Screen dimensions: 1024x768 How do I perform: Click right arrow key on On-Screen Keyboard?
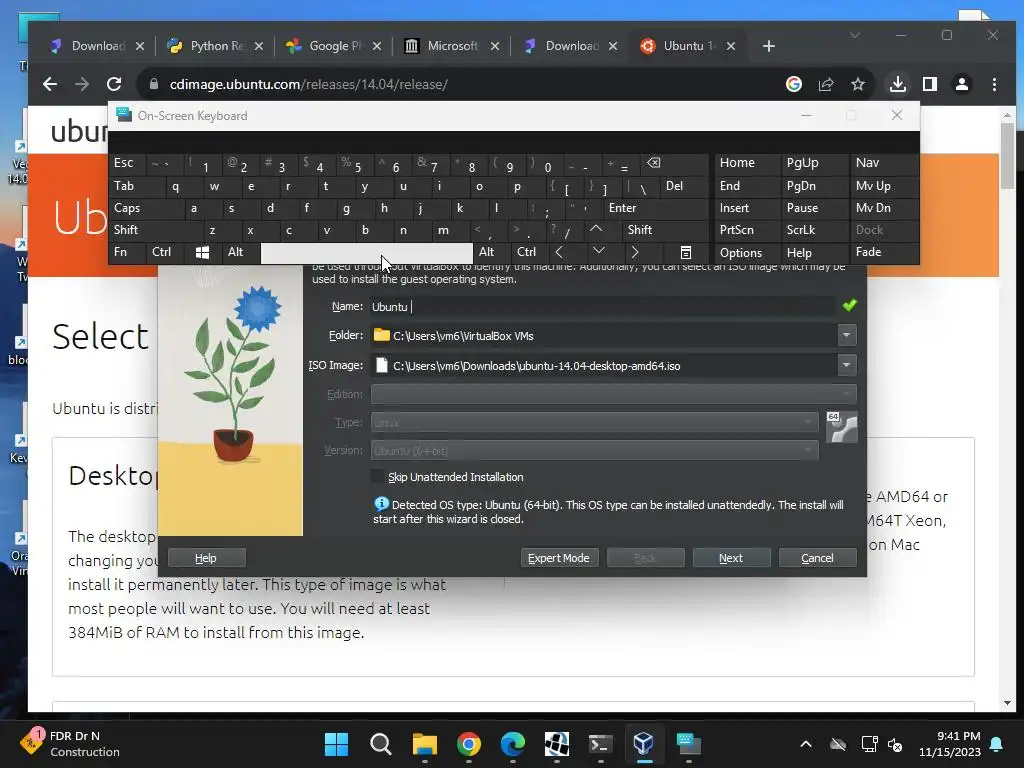pos(635,252)
